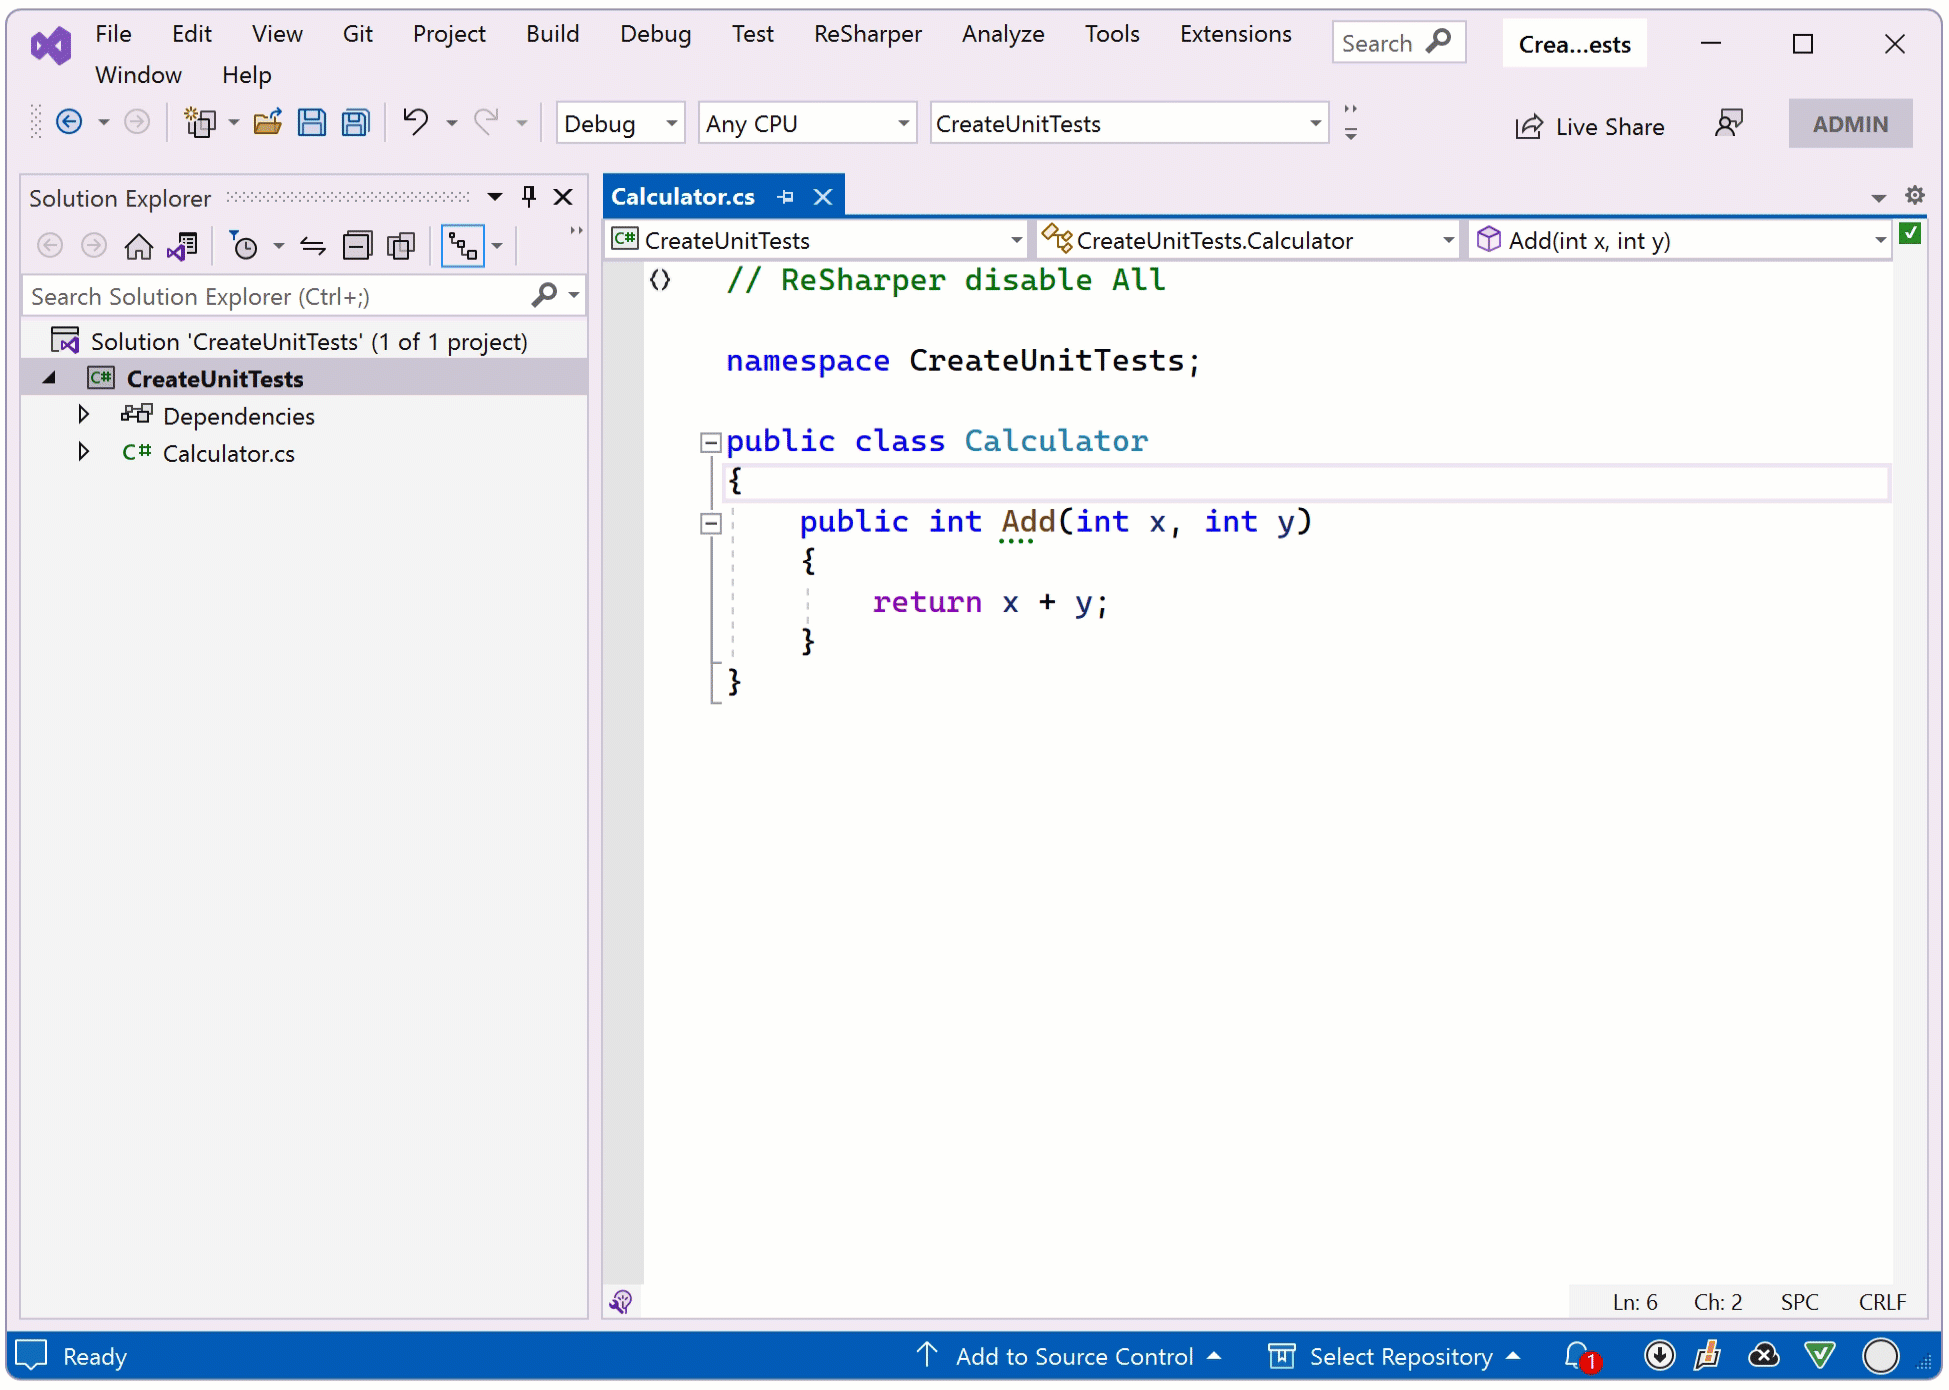Open the Add(int x, int y) member dropdown
The image size is (1949, 1390).
click(1681, 240)
